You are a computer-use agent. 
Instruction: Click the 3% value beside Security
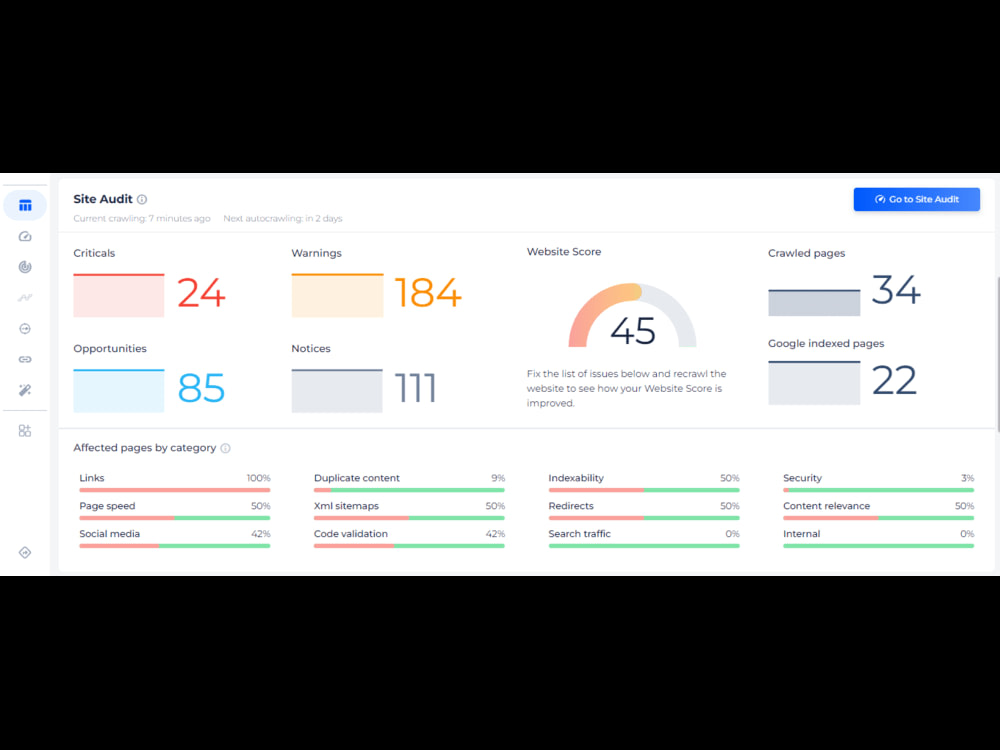tap(967, 478)
